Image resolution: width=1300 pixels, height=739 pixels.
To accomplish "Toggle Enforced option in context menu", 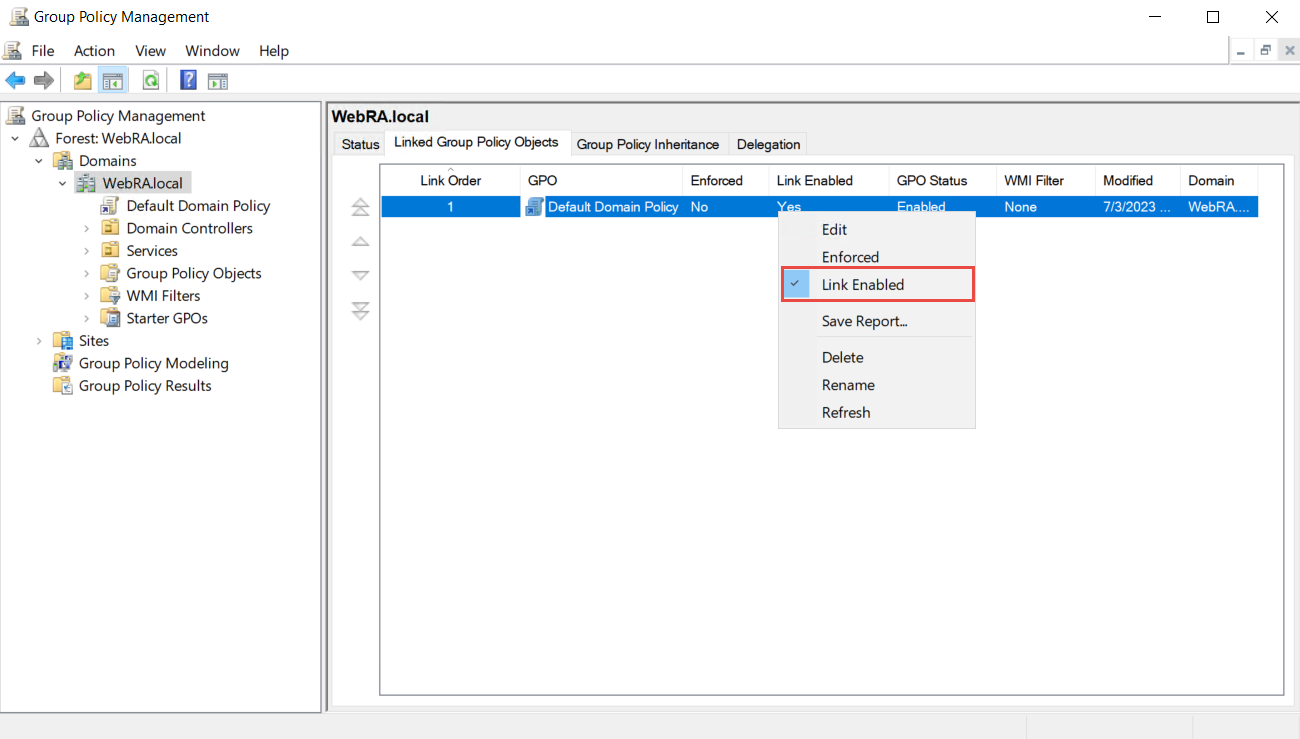I will tap(850, 257).
